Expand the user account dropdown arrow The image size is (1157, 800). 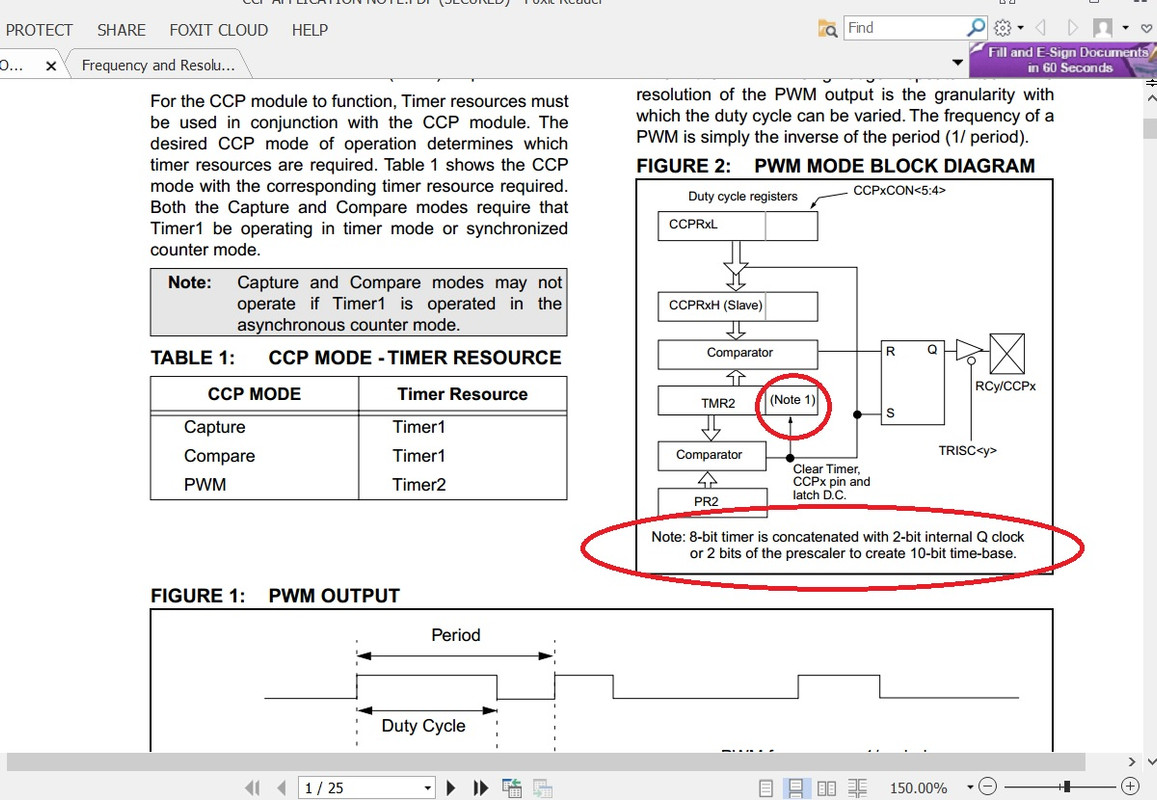pos(1125,28)
